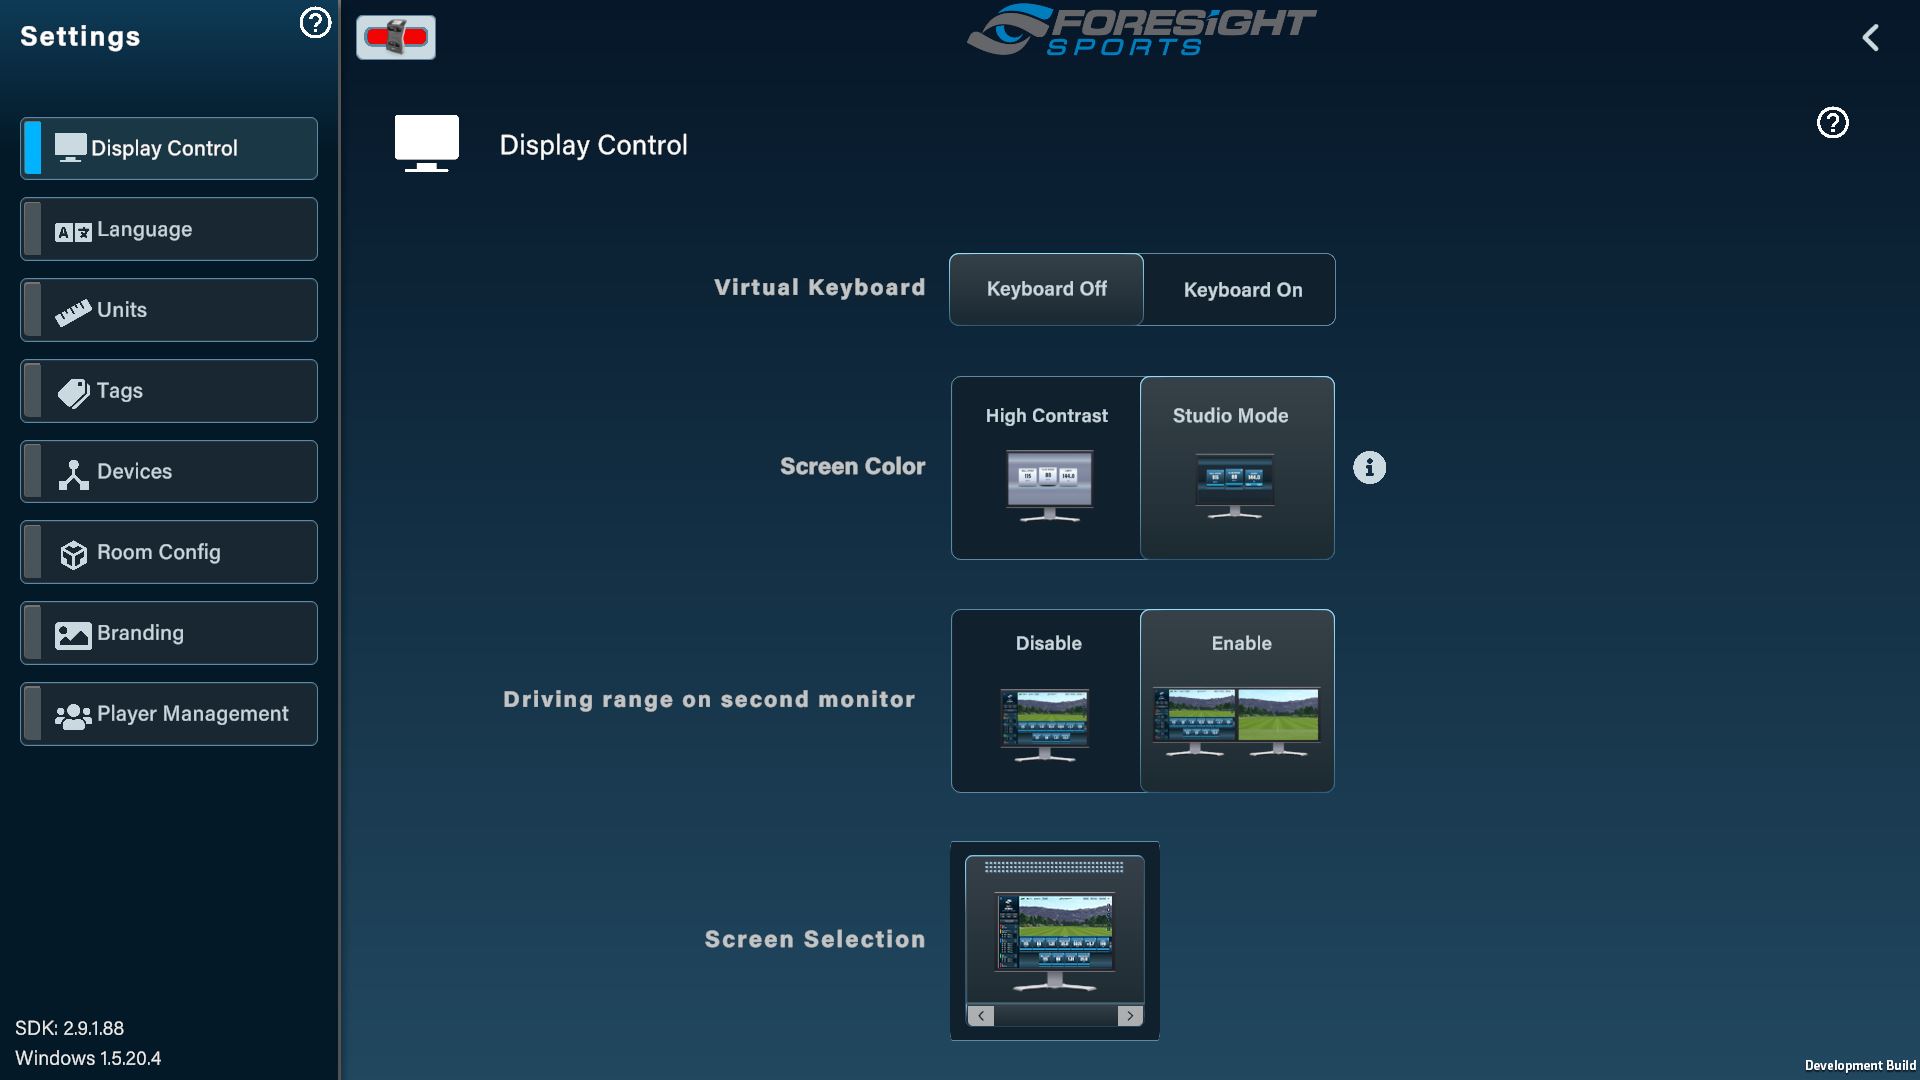
Task: Click the Screen Color info icon
Action: pos(1369,467)
